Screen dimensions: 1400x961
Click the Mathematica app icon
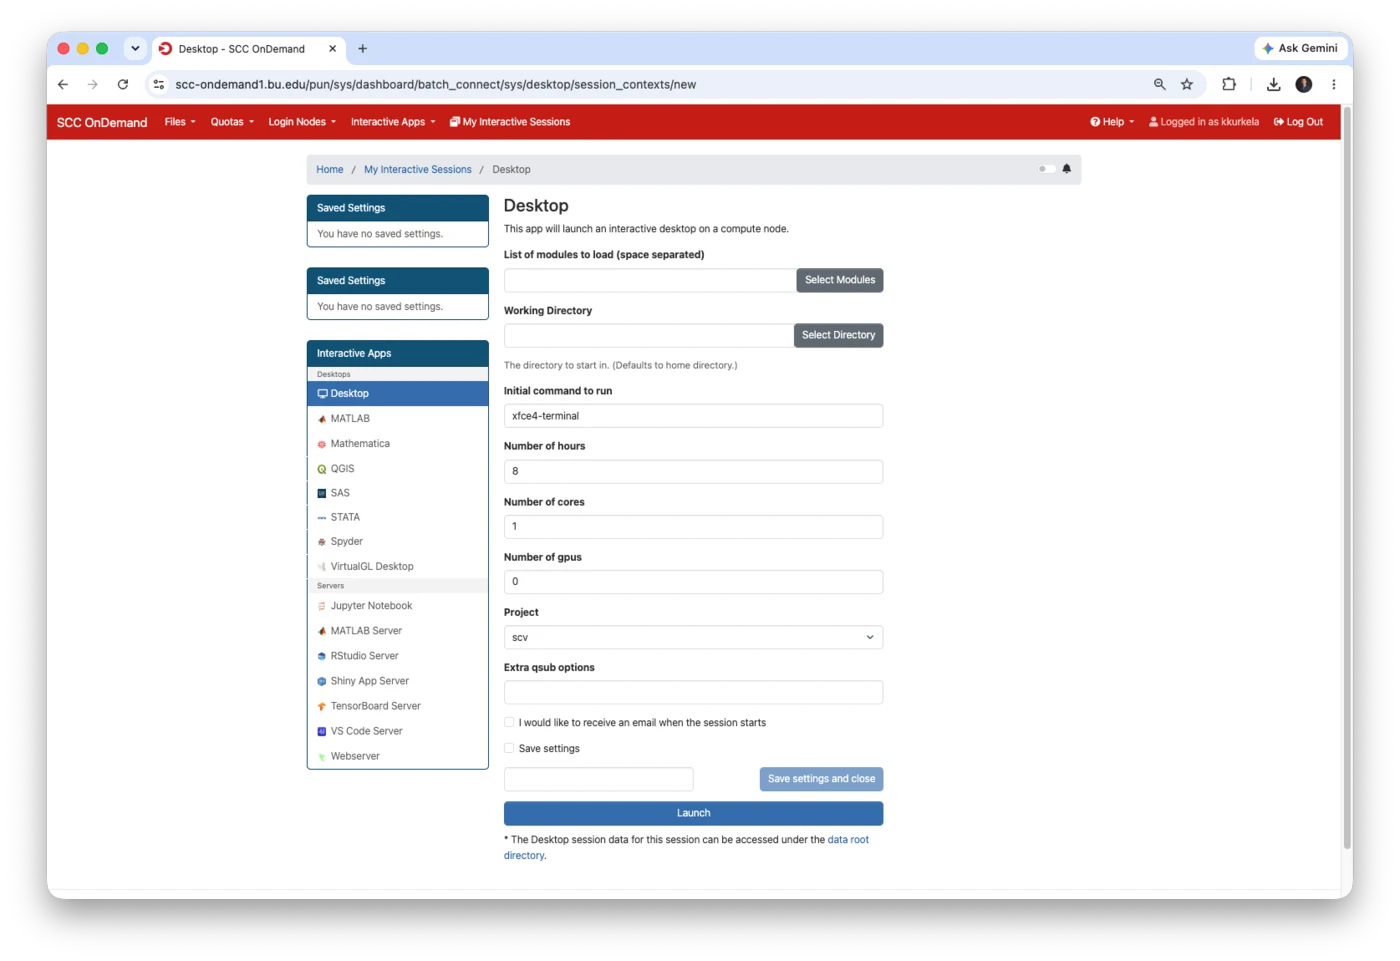click(322, 444)
